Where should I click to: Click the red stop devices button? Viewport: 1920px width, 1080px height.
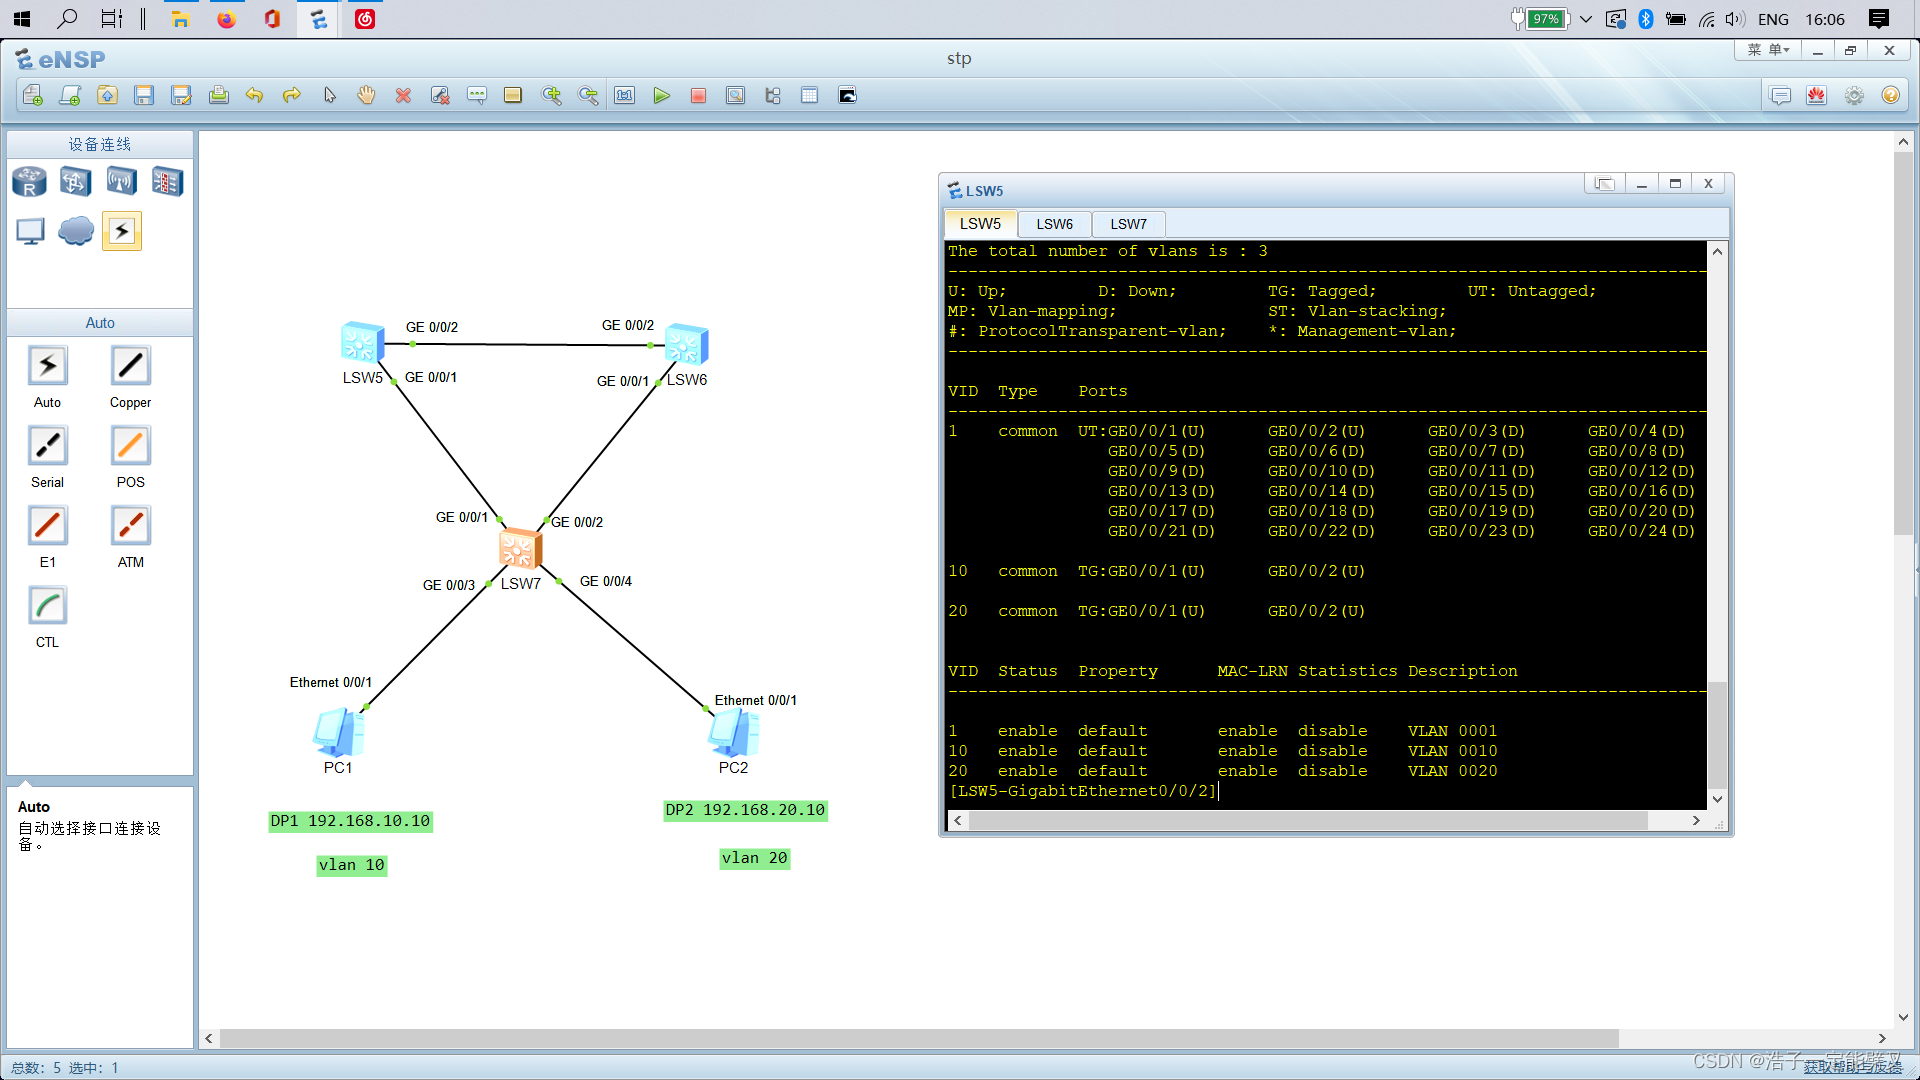click(698, 96)
